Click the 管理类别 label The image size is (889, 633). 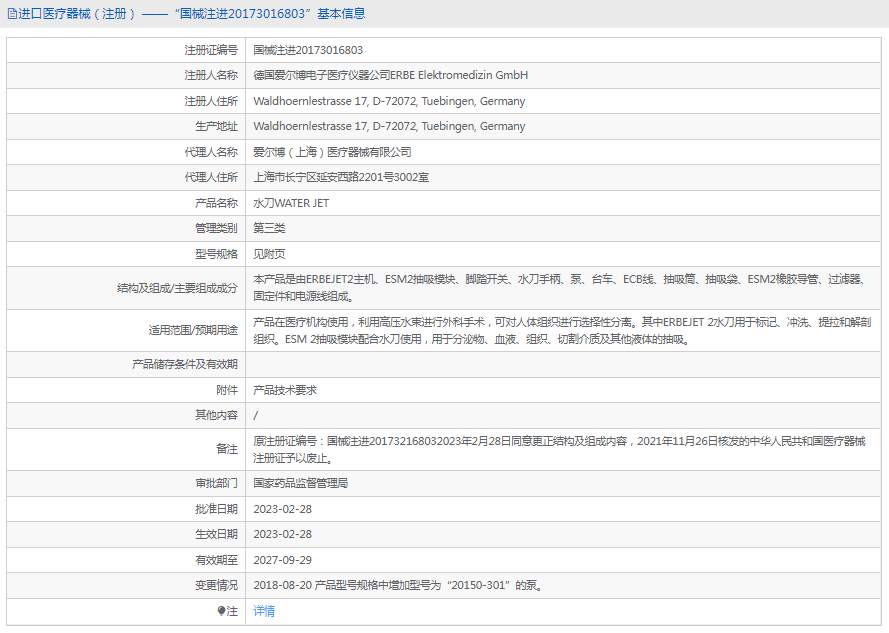tap(217, 228)
